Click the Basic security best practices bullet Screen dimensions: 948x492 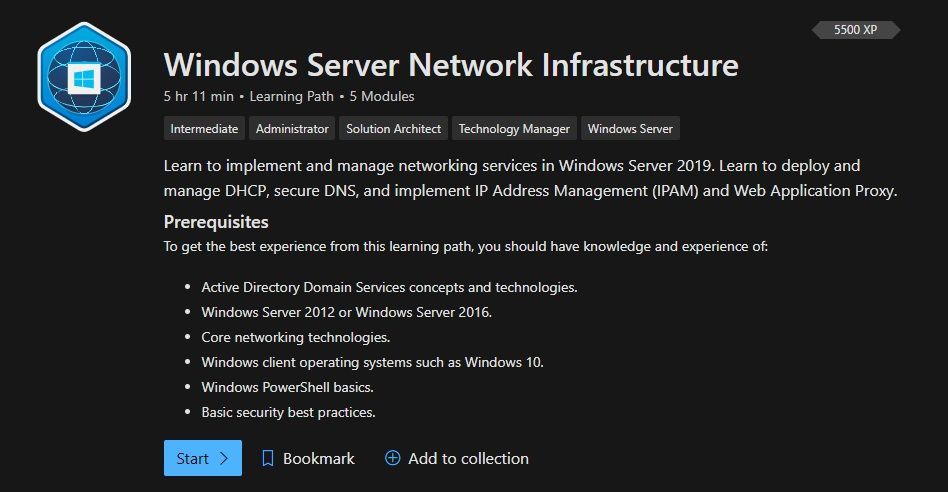click(x=288, y=412)
